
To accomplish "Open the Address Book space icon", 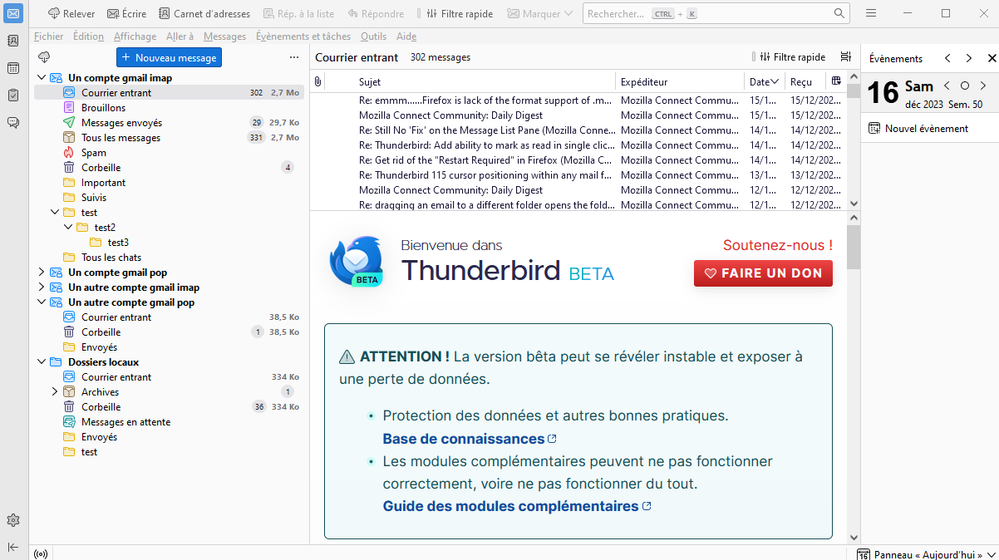I will click(x=13, y=41).
